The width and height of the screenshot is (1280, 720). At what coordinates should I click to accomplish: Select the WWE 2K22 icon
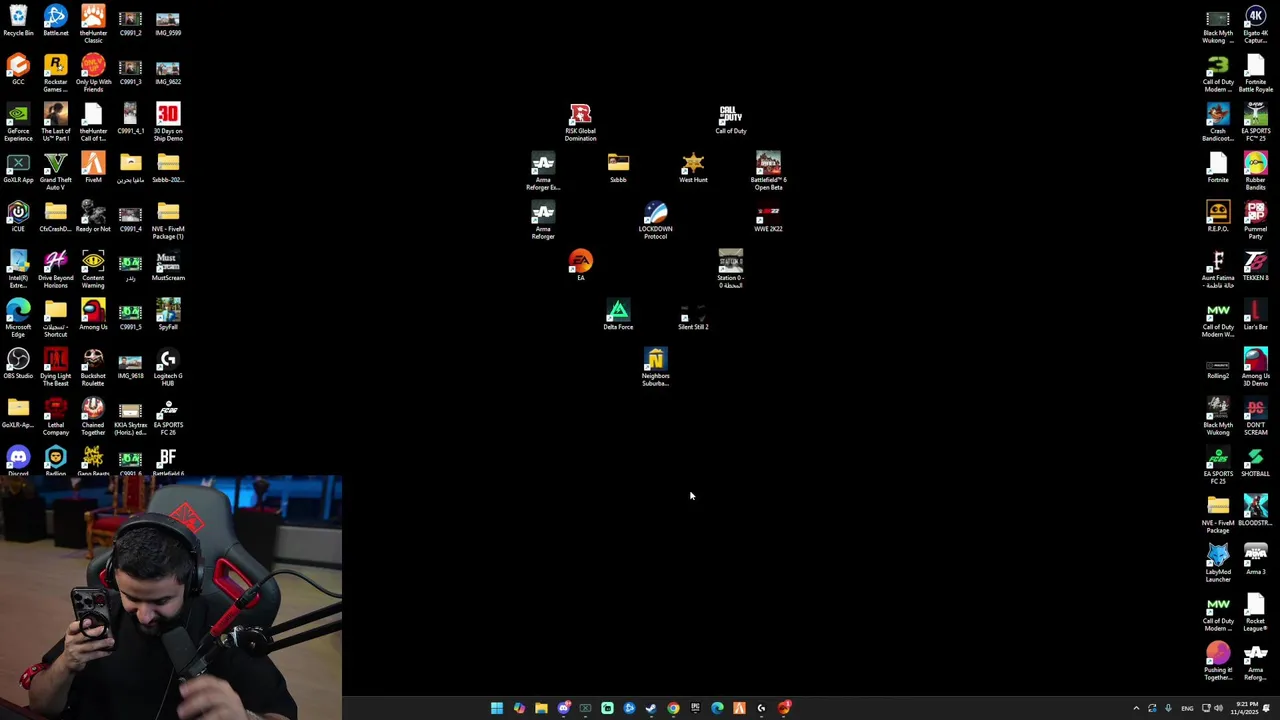[x=768, y=216]
